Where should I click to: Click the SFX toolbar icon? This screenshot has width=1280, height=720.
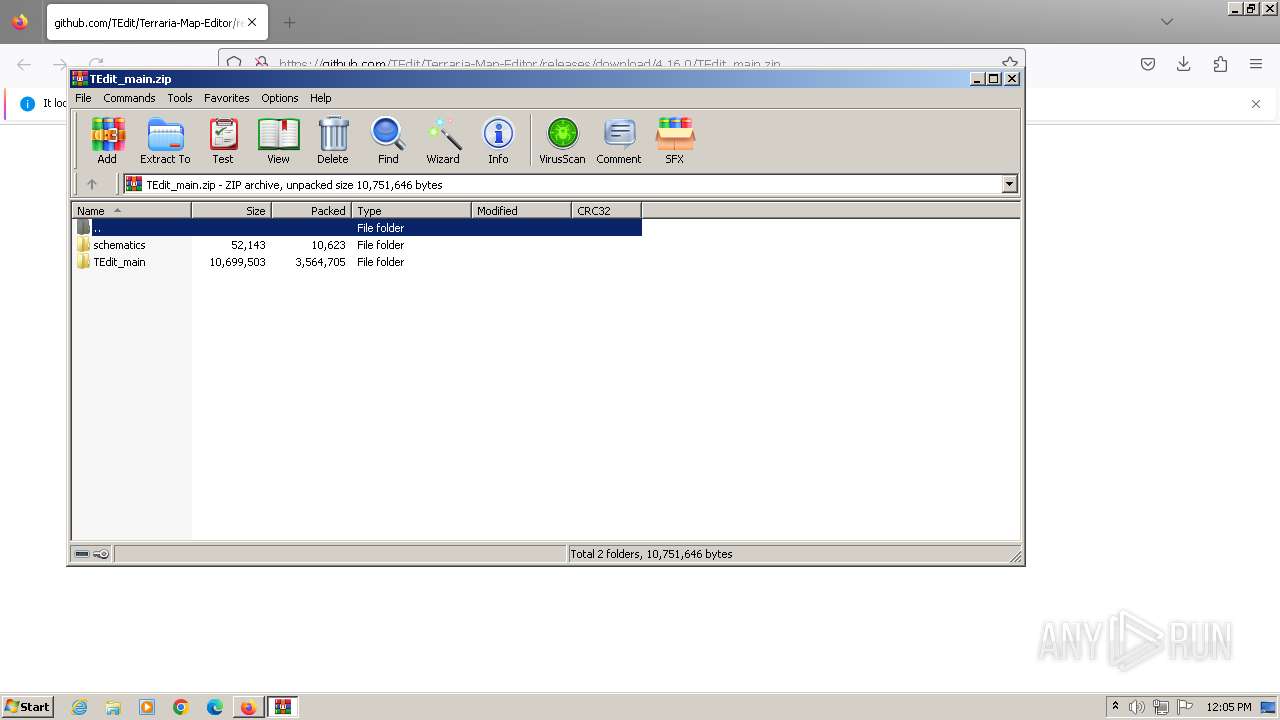(675, 140)
